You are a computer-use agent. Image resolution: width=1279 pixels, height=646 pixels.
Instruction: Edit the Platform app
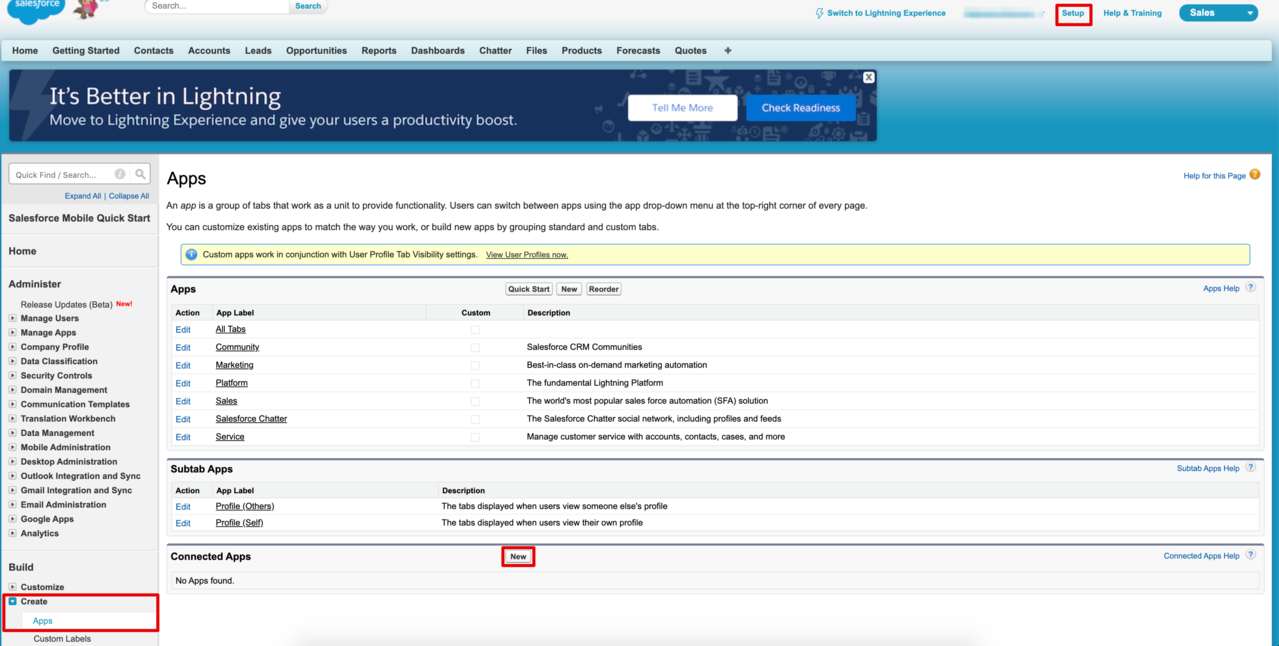pos(183,384)
